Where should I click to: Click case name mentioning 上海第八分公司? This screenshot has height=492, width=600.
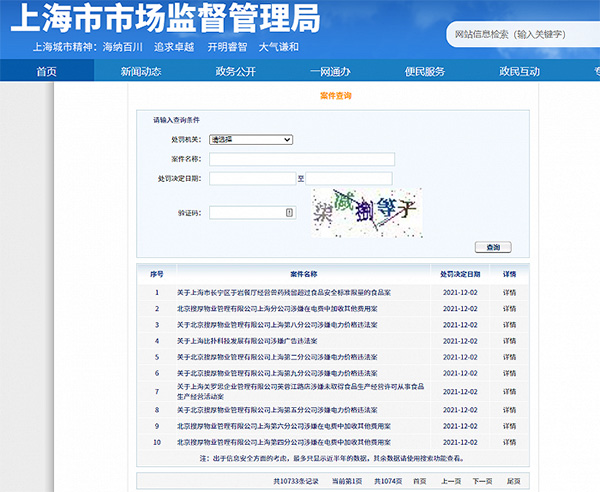click(277, 325)
